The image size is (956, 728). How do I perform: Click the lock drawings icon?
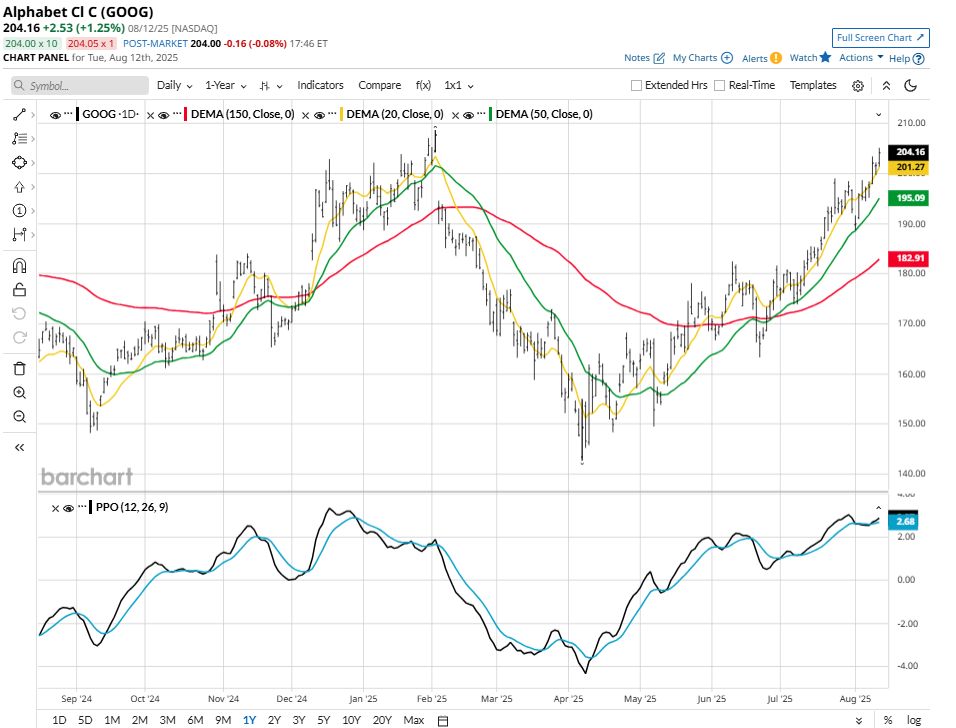click(20, 290)
